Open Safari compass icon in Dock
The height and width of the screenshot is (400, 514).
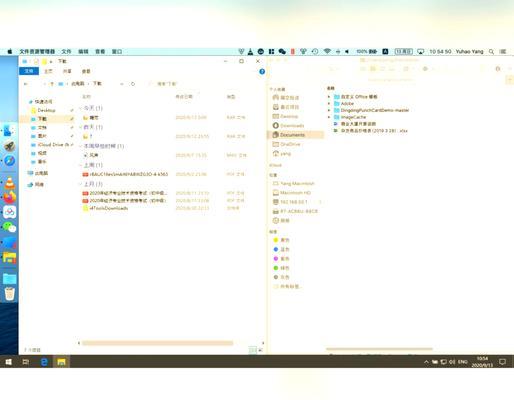coord(9,161)
